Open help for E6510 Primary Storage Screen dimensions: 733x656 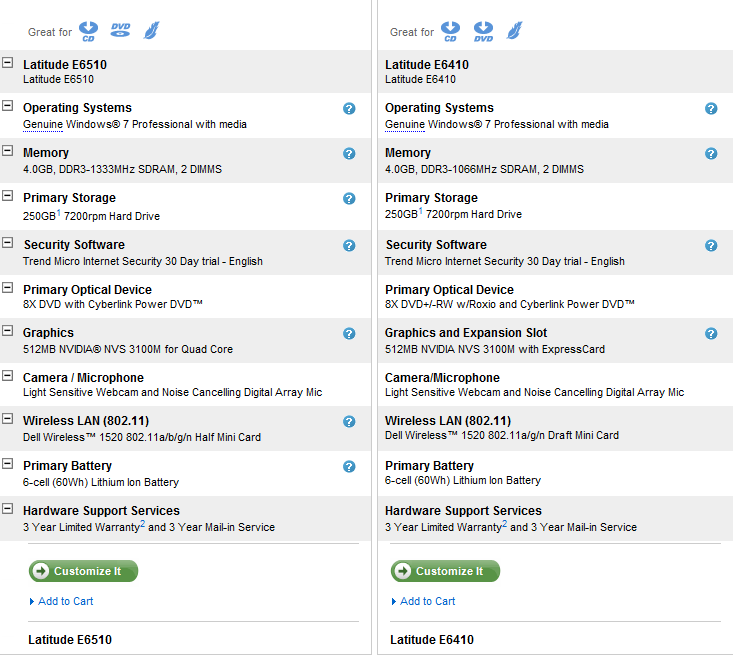point(349,198)
